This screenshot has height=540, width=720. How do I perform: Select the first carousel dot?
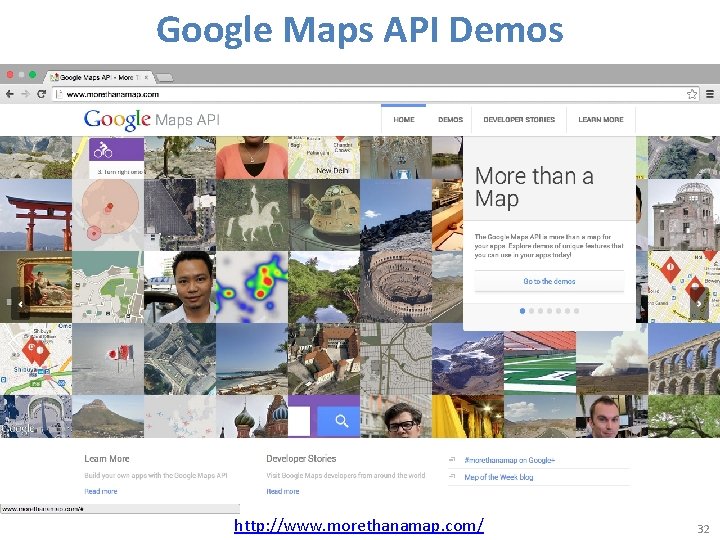[x=522, y=311]
